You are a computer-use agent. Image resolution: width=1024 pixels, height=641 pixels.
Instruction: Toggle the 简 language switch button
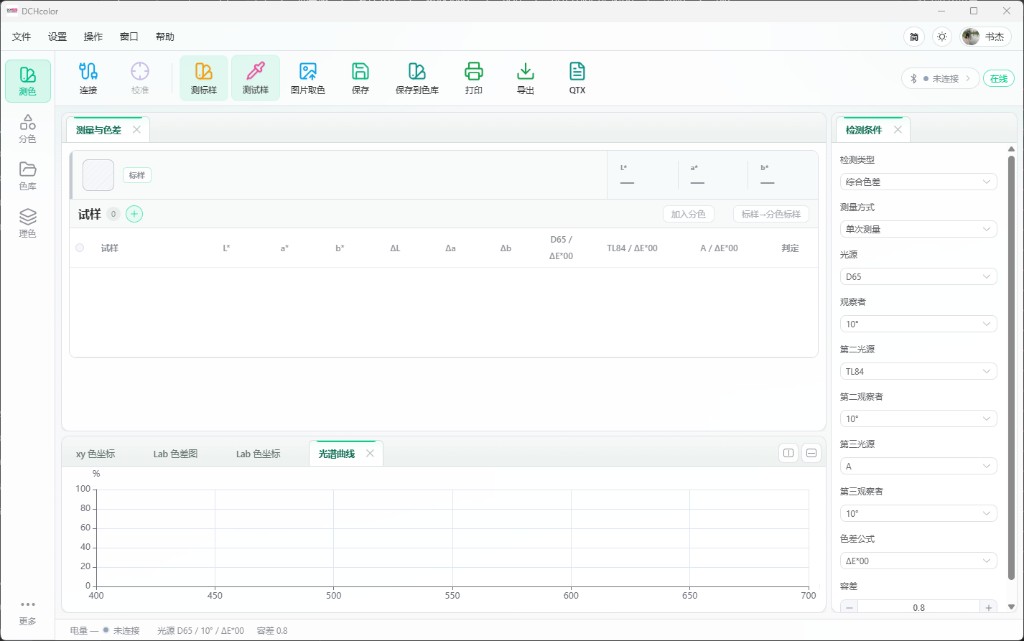pyautogui.click(x=914, y=37)
